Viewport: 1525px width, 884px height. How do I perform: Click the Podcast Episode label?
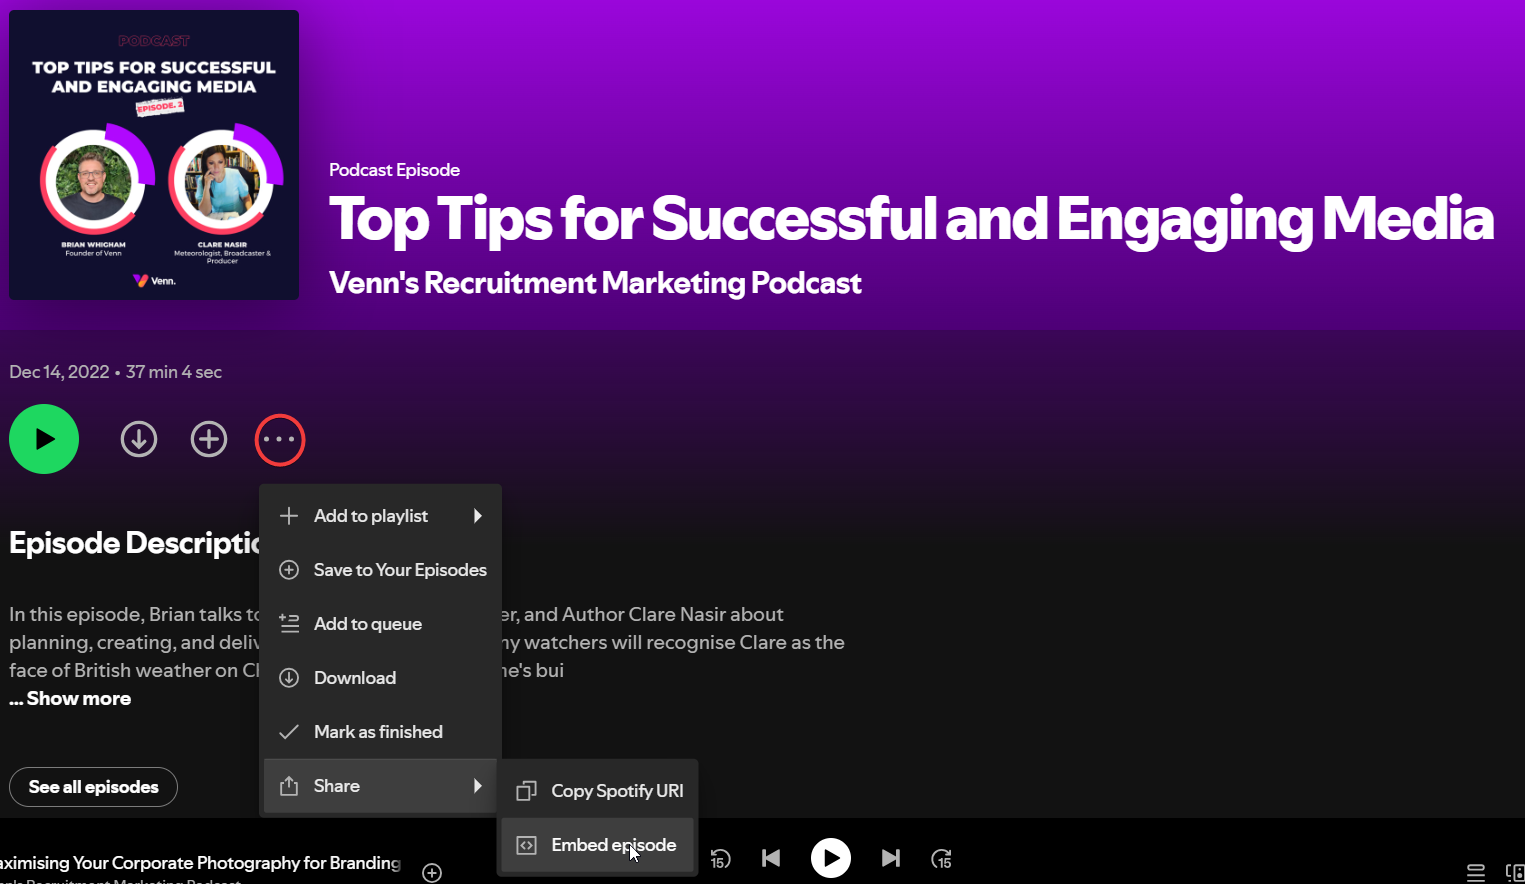pos(394,170)
